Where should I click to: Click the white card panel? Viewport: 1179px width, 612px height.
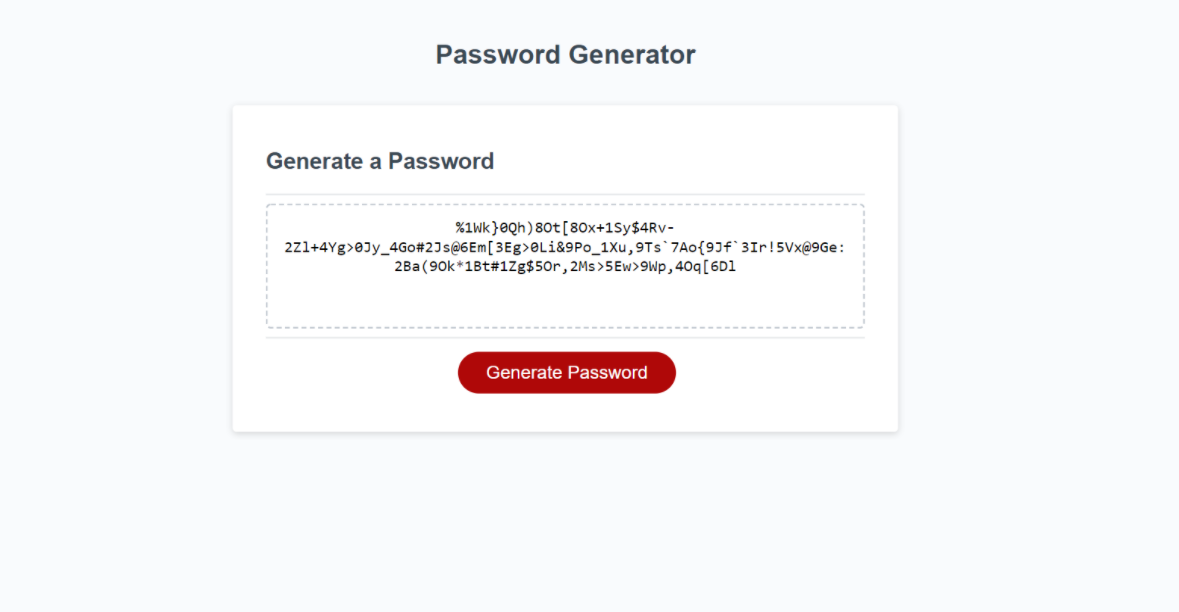(x=566, y=410)
